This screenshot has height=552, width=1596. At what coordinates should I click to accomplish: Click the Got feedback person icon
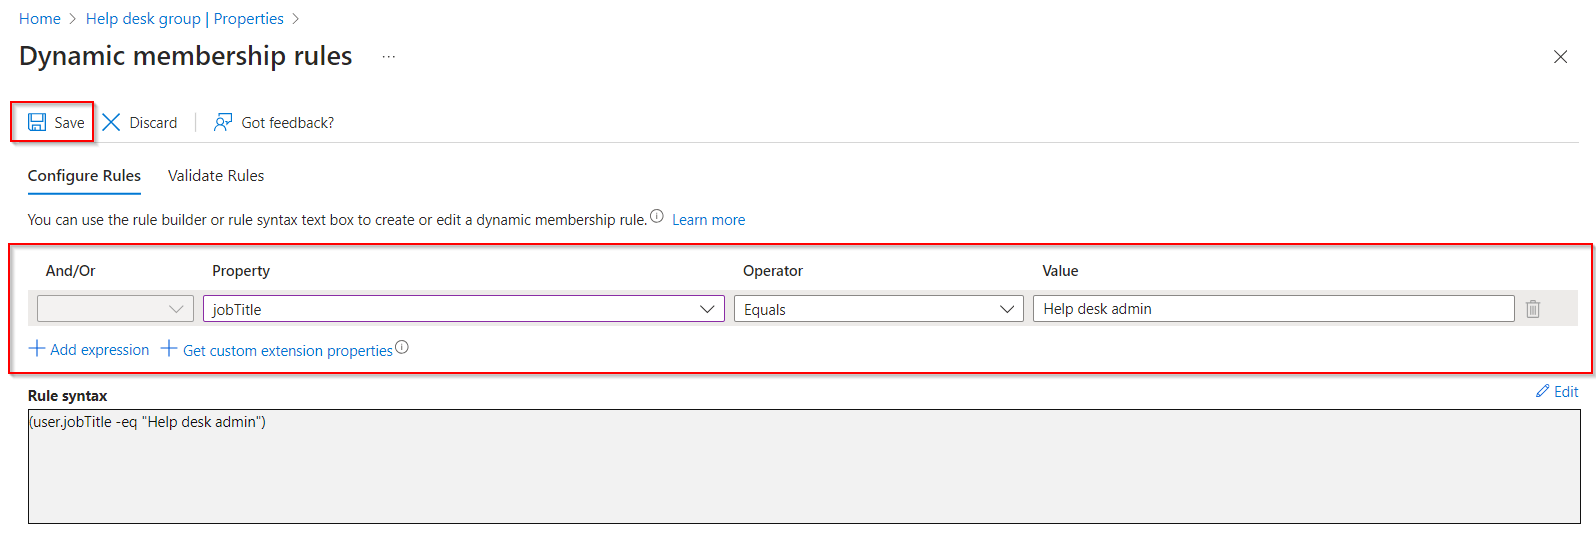point(223,122)
